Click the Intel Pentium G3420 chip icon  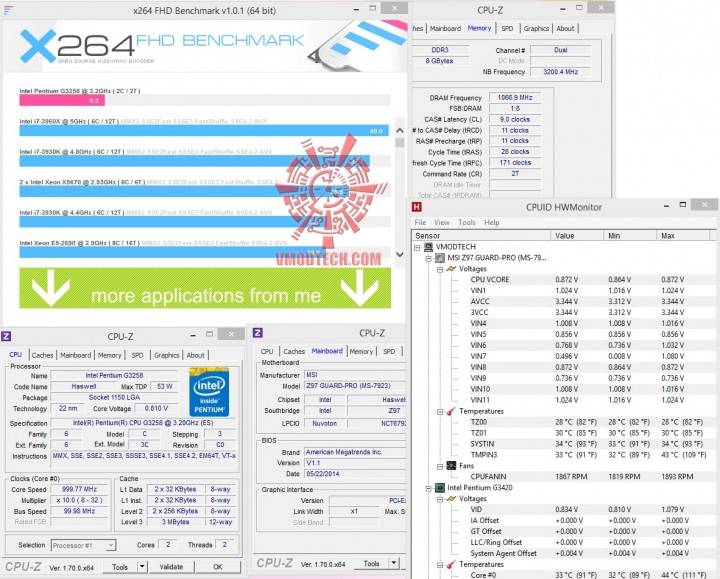tap(439, 488)
